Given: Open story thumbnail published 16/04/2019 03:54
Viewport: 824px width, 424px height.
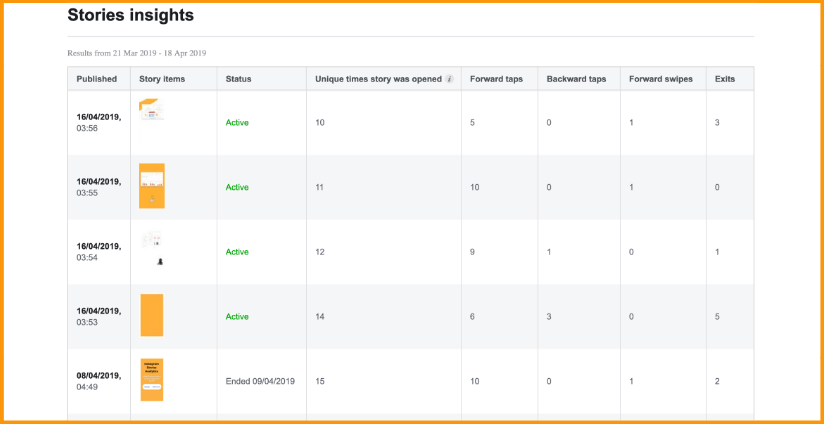Looking at the screenshot, I should click(152, 250).
